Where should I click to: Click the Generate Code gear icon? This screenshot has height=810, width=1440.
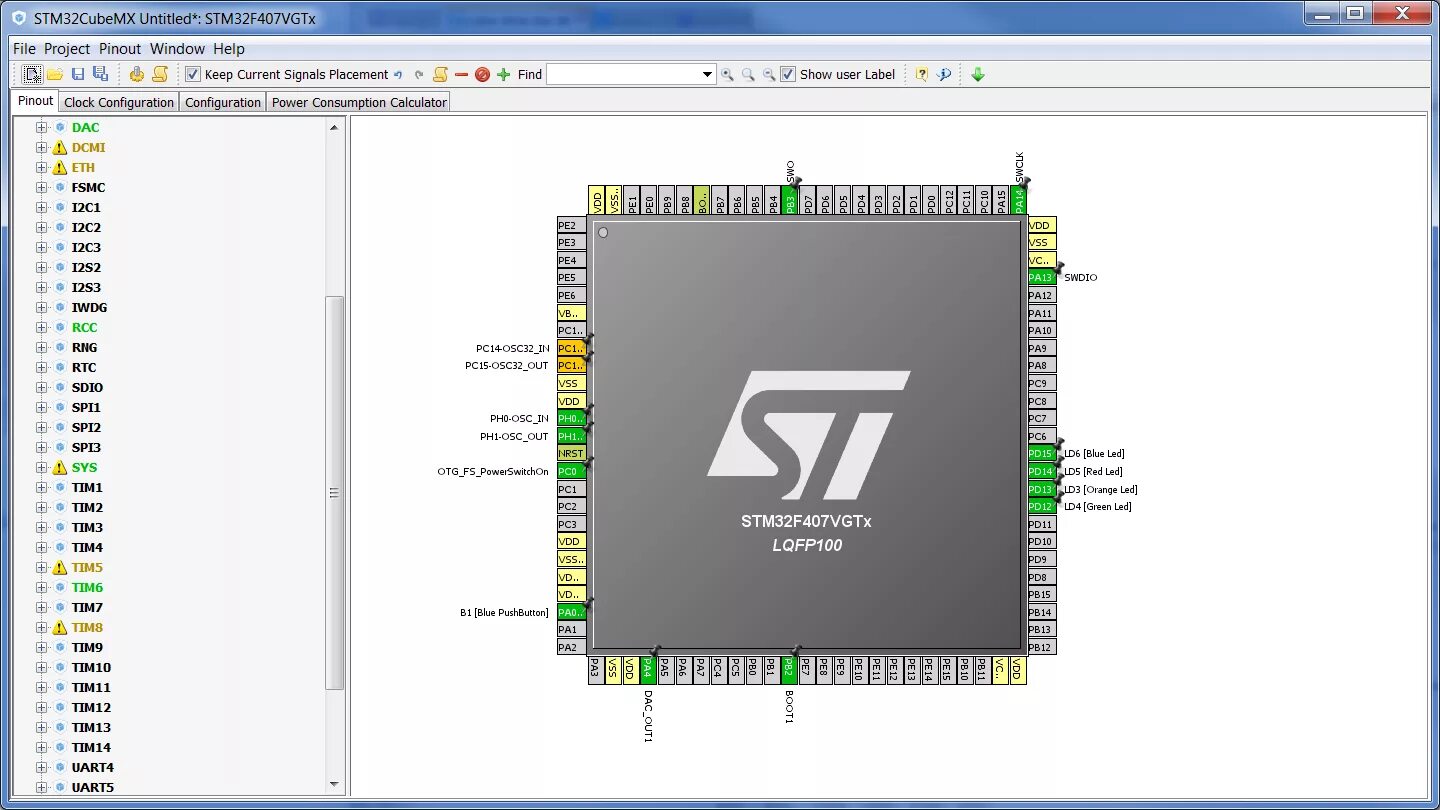pyautogui.click(x=137, y=74)
